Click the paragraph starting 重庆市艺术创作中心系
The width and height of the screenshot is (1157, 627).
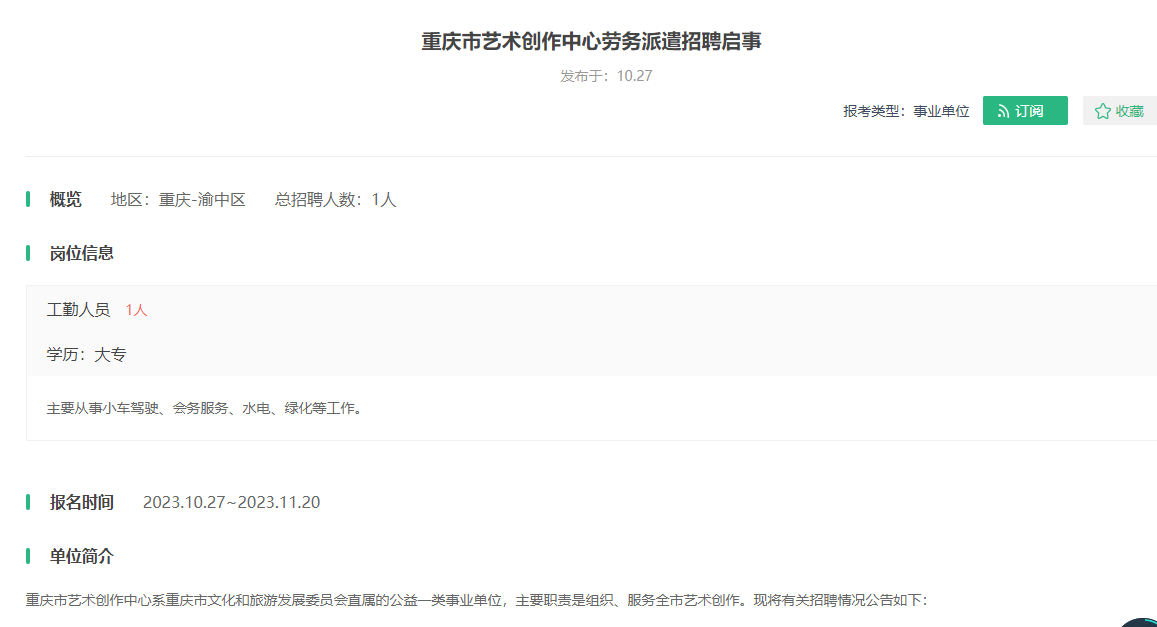tap(476, 600)
